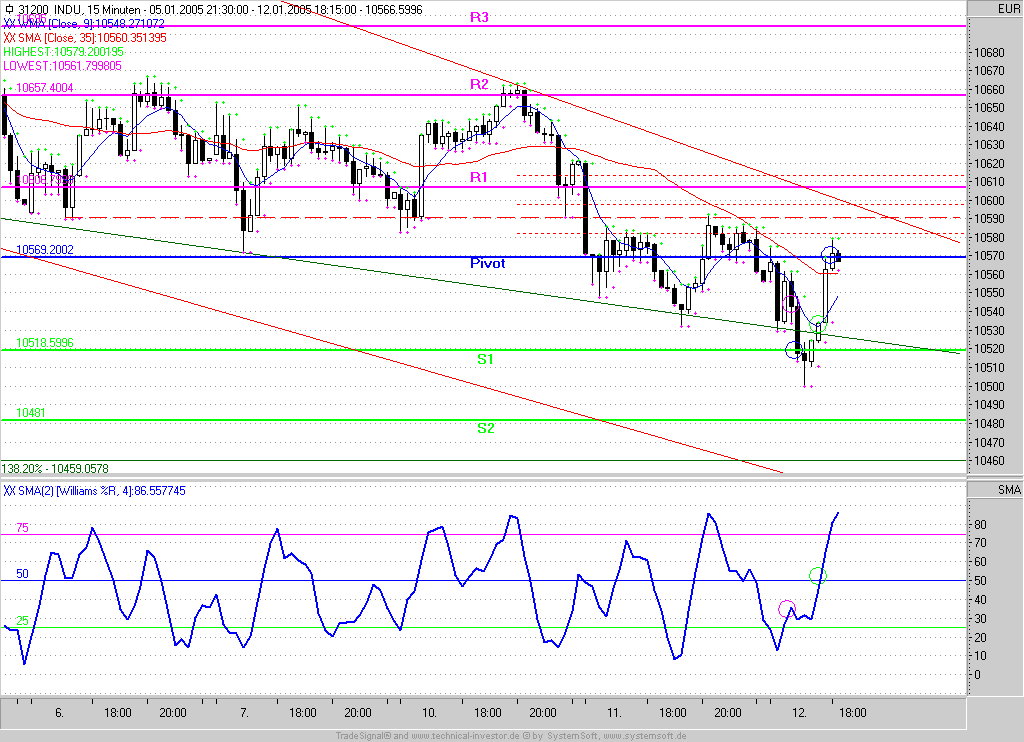Click the 10500 price axis value

click(989, 386)
